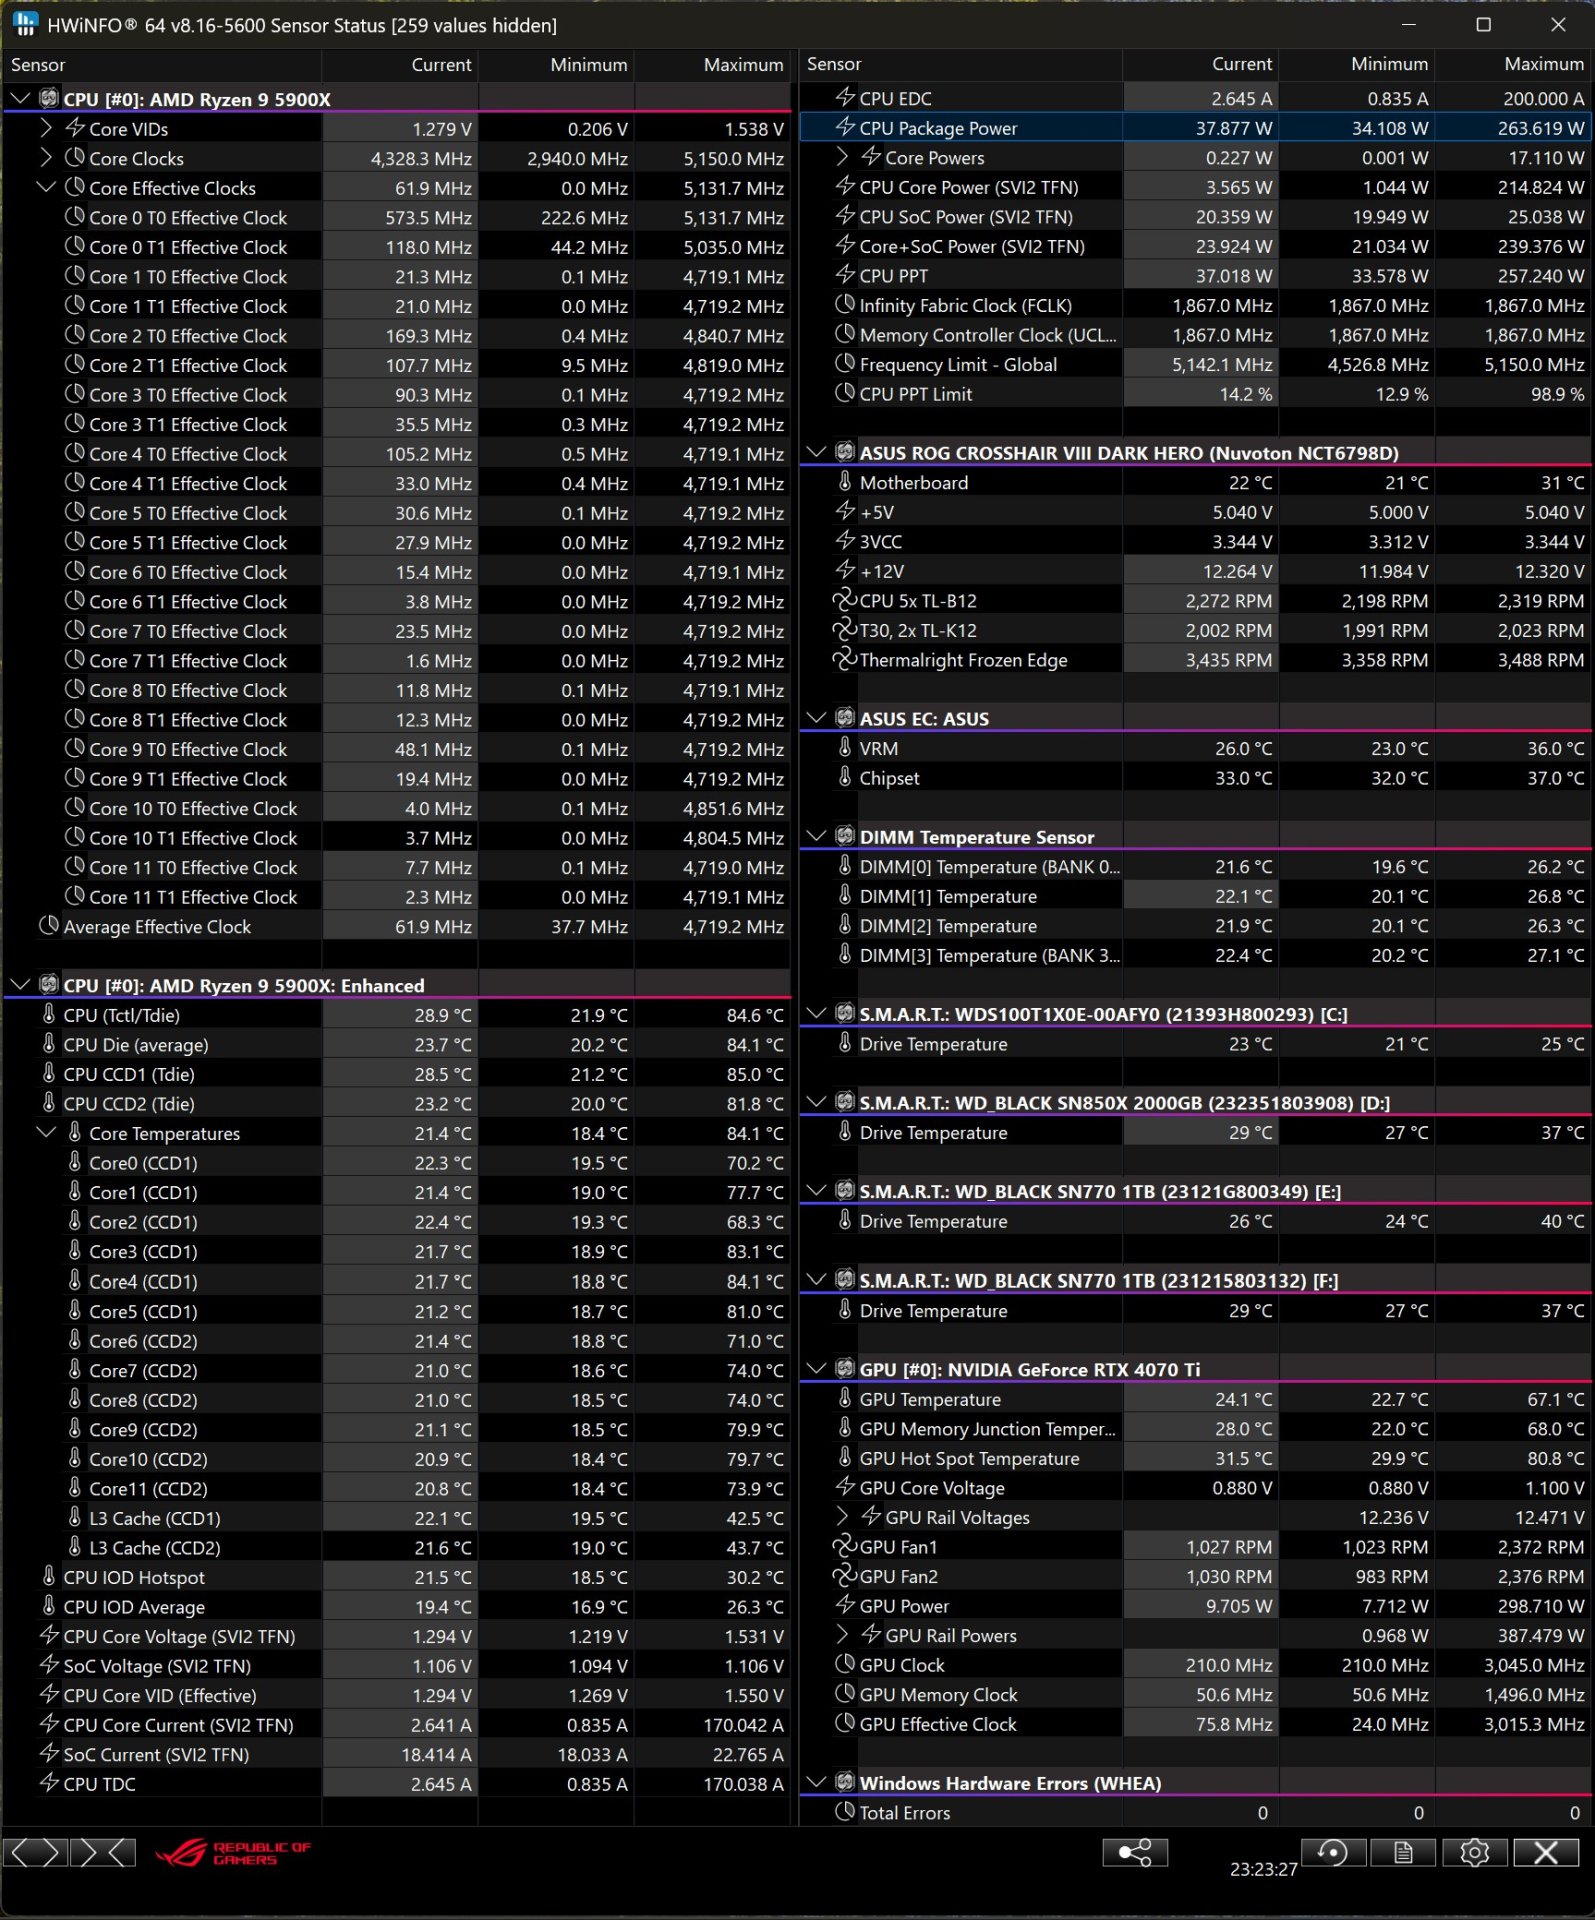Reset min/max values with clock icon
Screen dimensions: 1595x1920
(x=1332, y=1853)
